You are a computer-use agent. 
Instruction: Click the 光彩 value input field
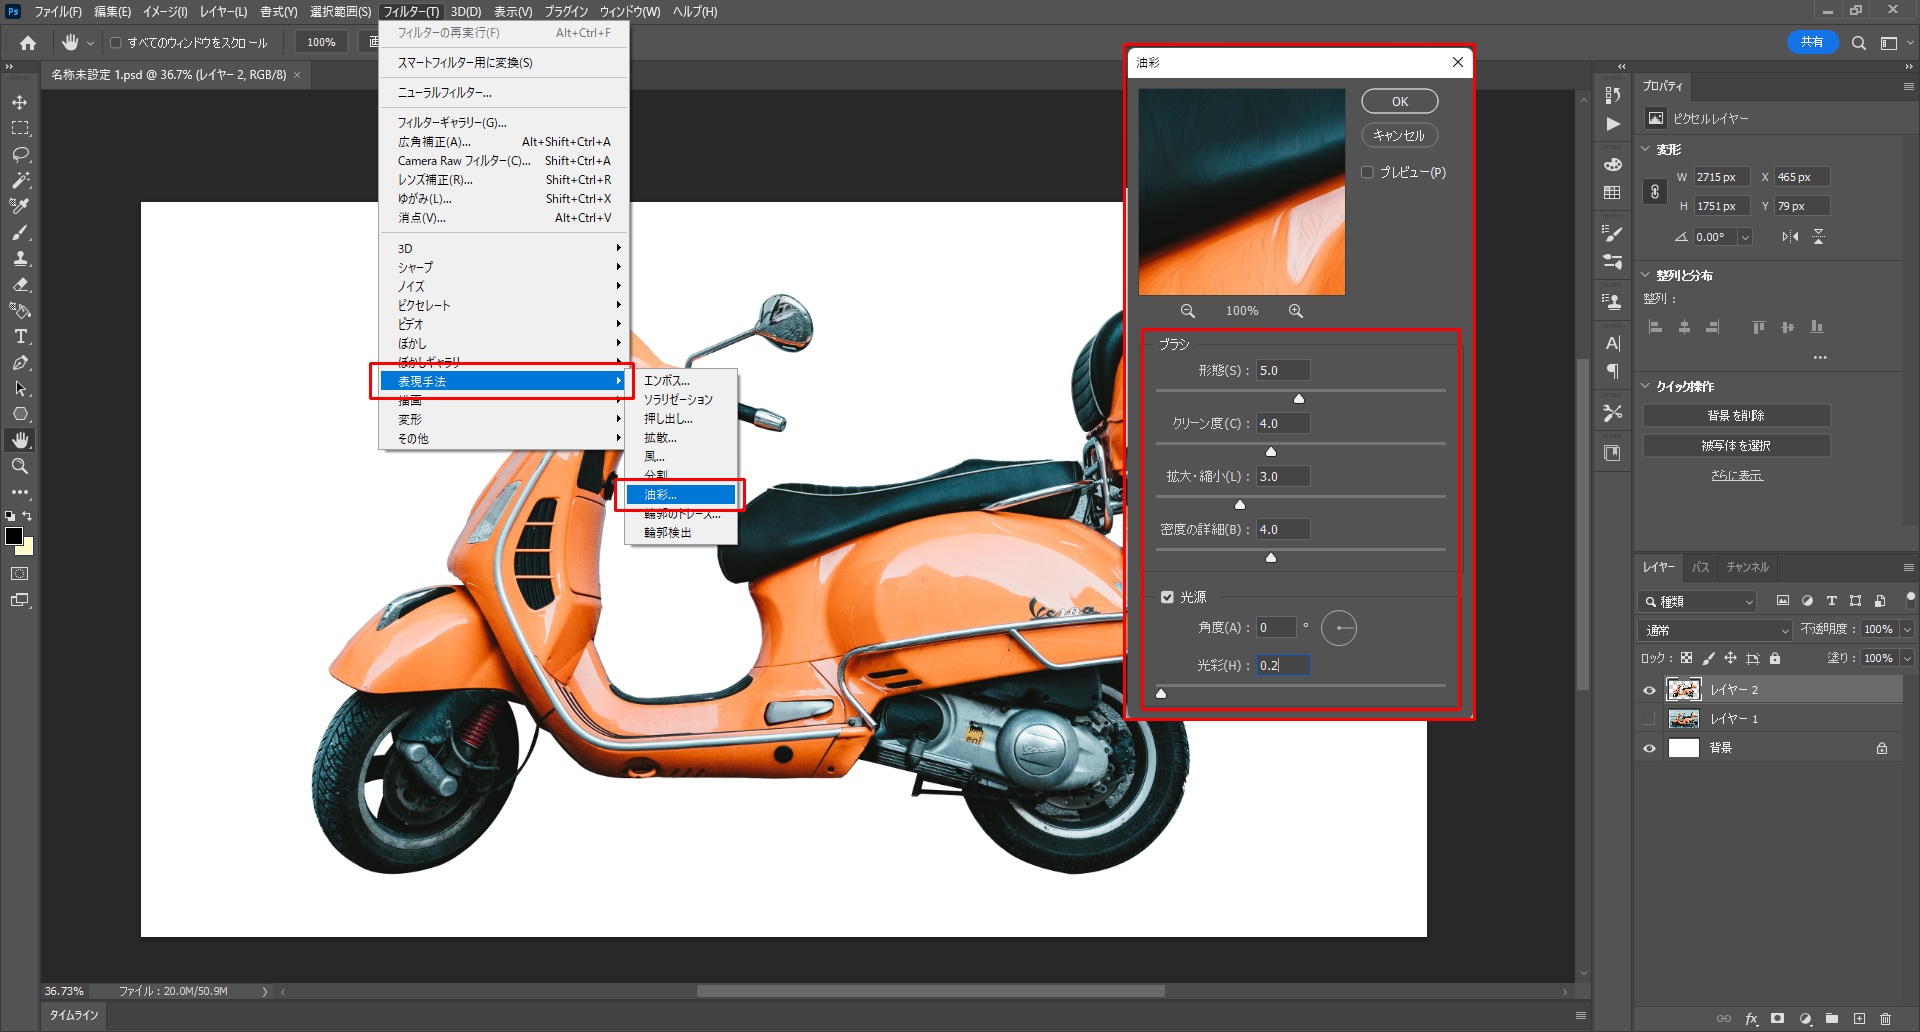tap(1282, 665)
